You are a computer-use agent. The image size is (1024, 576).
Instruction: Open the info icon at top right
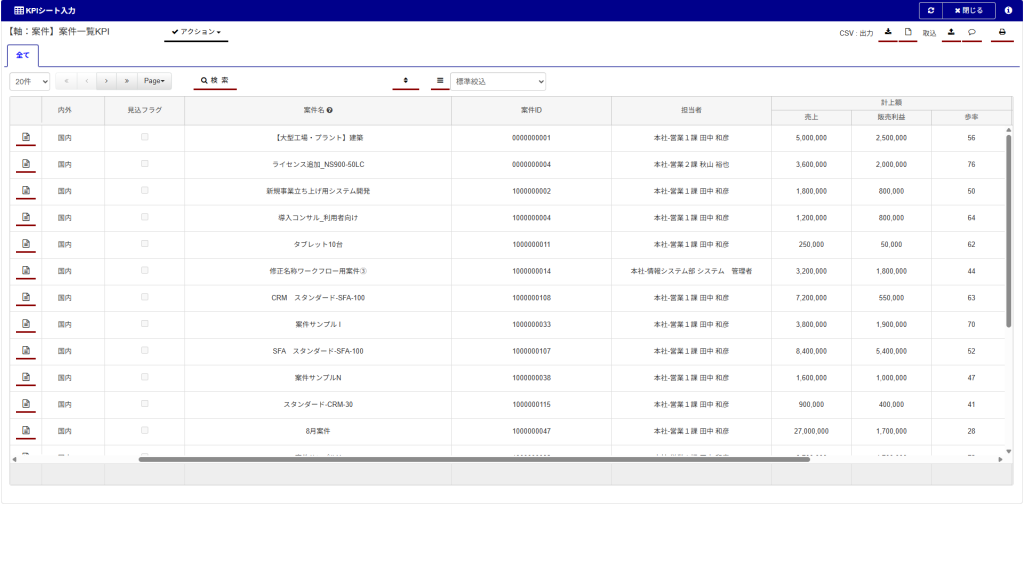1008,10
